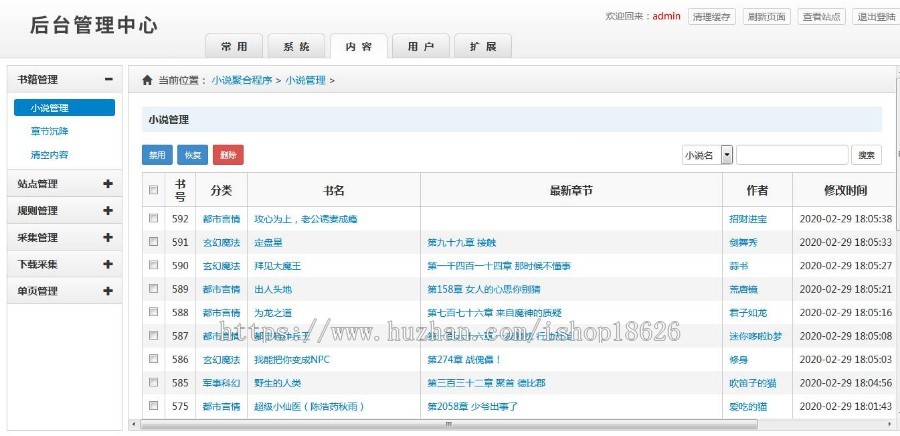
Task: Check the box for book 592
Action: (153, 218)
